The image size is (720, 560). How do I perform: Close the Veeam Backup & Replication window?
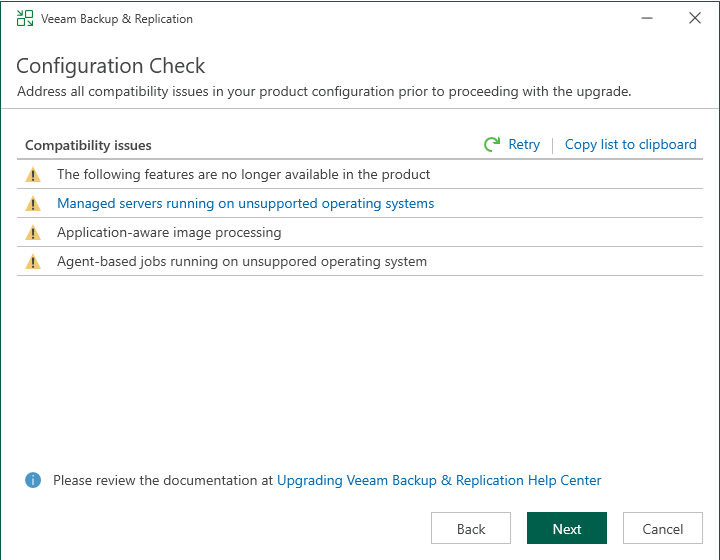[695, 19]
